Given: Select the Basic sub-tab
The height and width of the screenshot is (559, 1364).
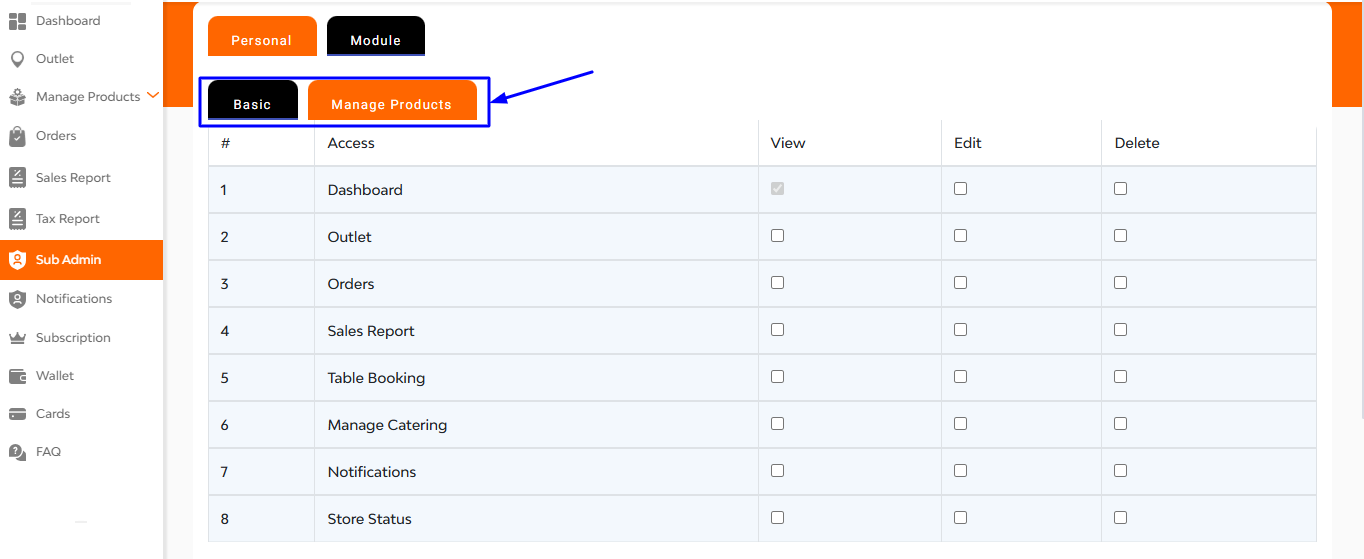Looking at the screenshot, I should click(x=253, y=101).
